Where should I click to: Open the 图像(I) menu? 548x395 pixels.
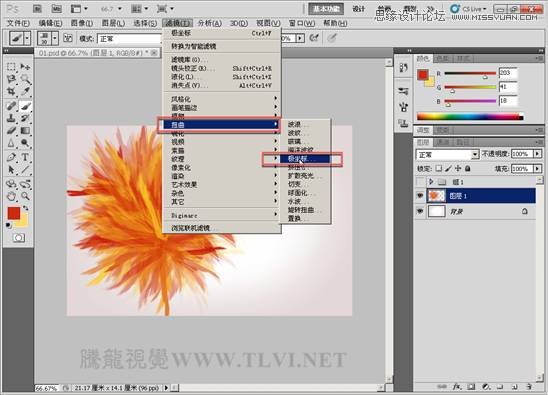tap(82, 23)
